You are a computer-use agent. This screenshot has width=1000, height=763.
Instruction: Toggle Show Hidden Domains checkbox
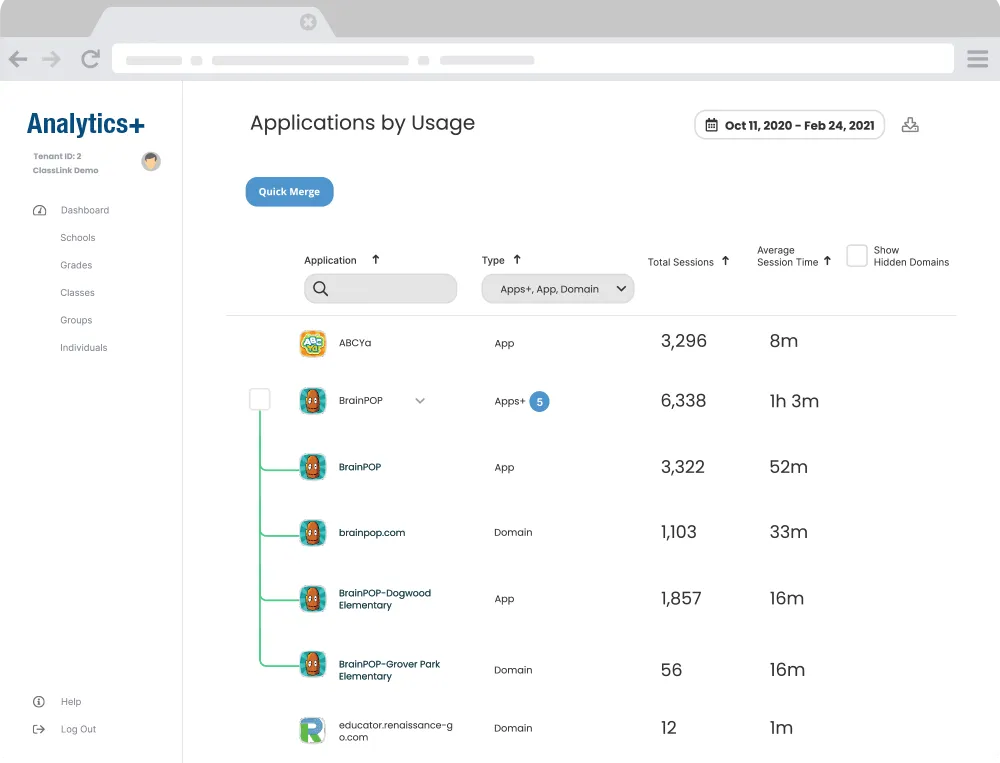[857, 255]
